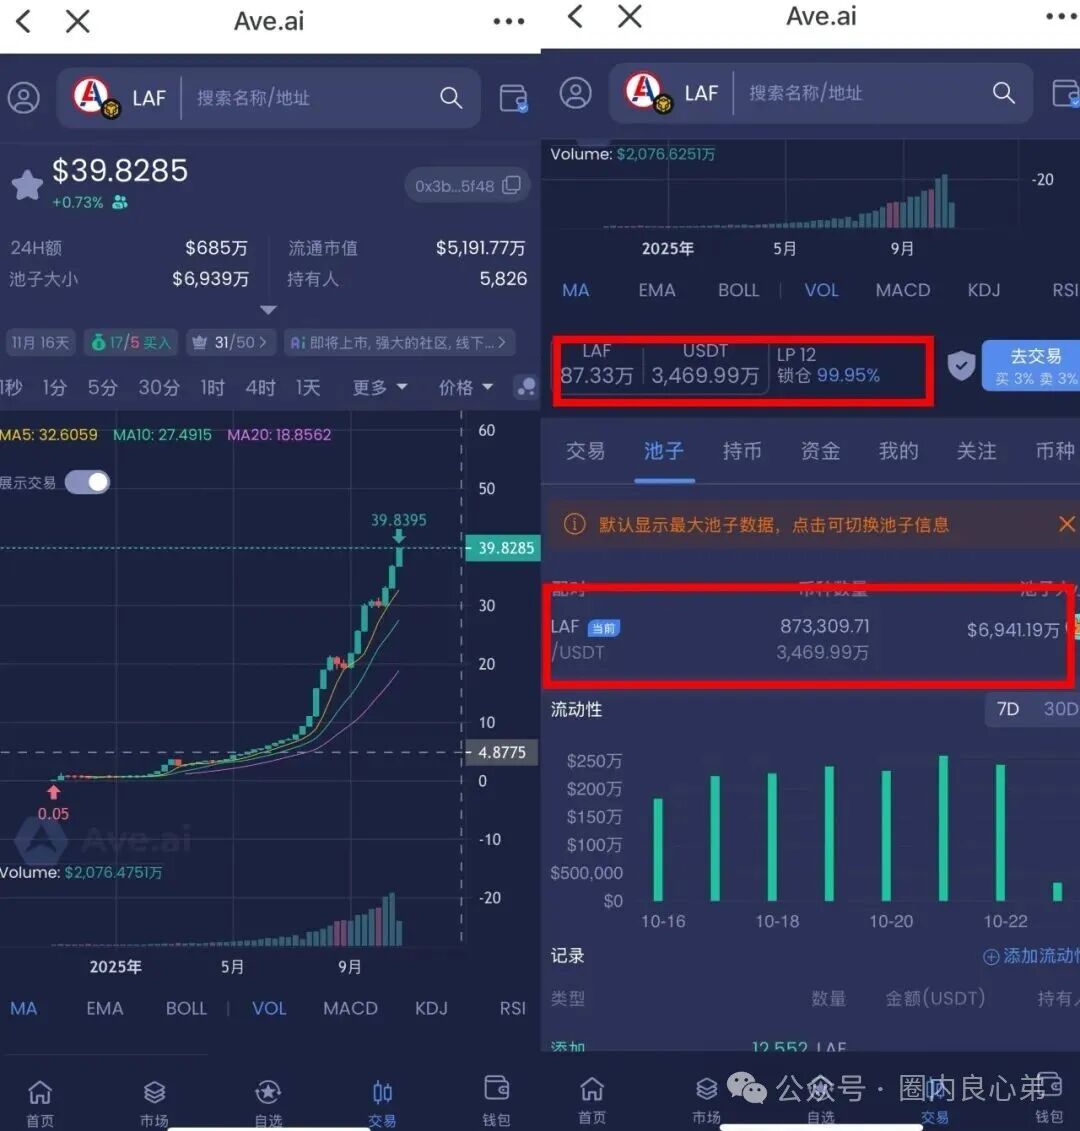
Task: Open the 持币 tab
Action: click(x=742, y=451)
